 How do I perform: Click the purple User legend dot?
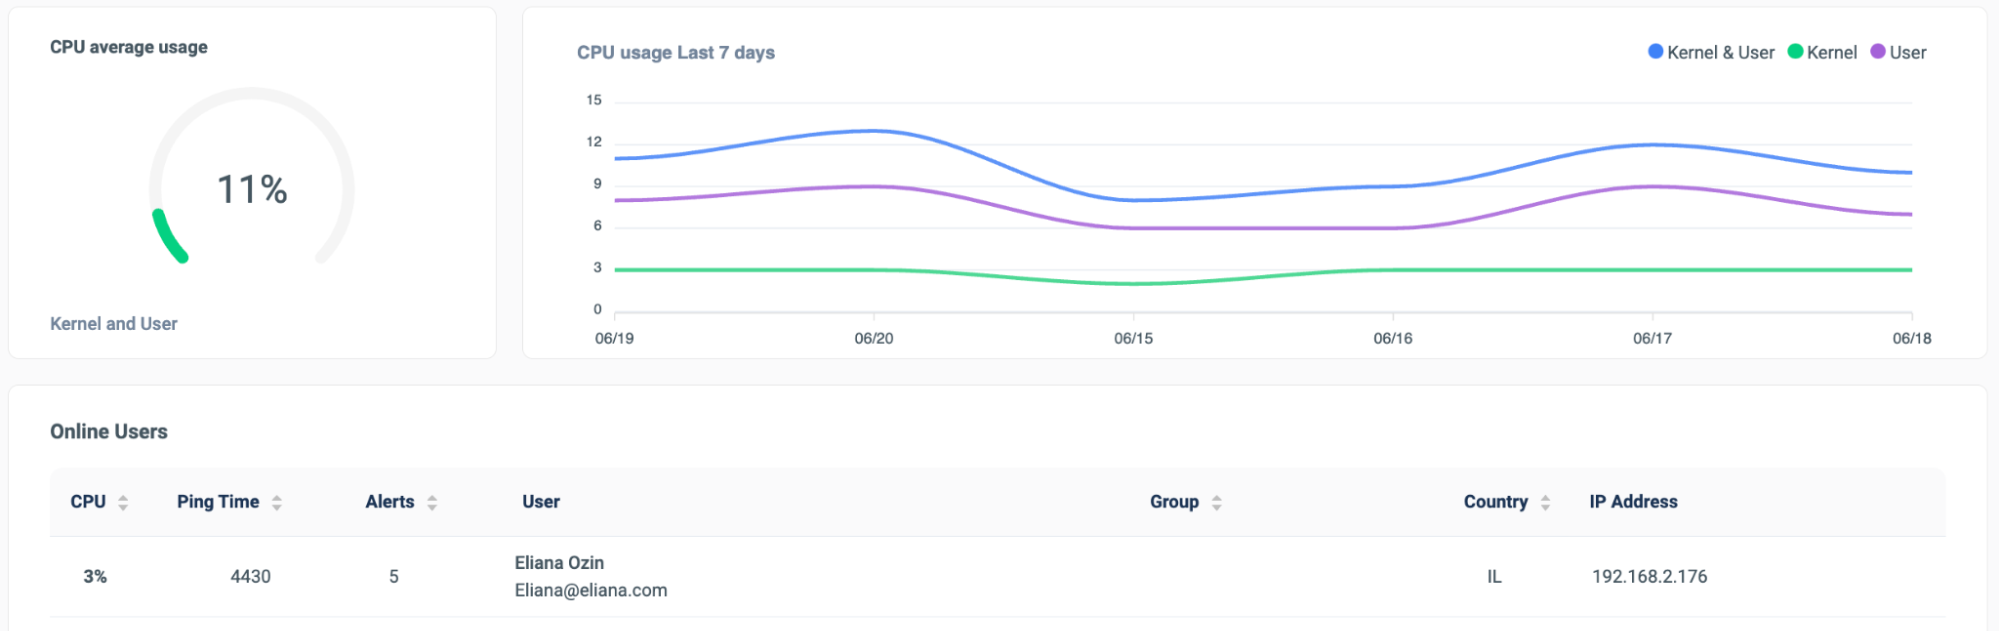point(1878,51)
